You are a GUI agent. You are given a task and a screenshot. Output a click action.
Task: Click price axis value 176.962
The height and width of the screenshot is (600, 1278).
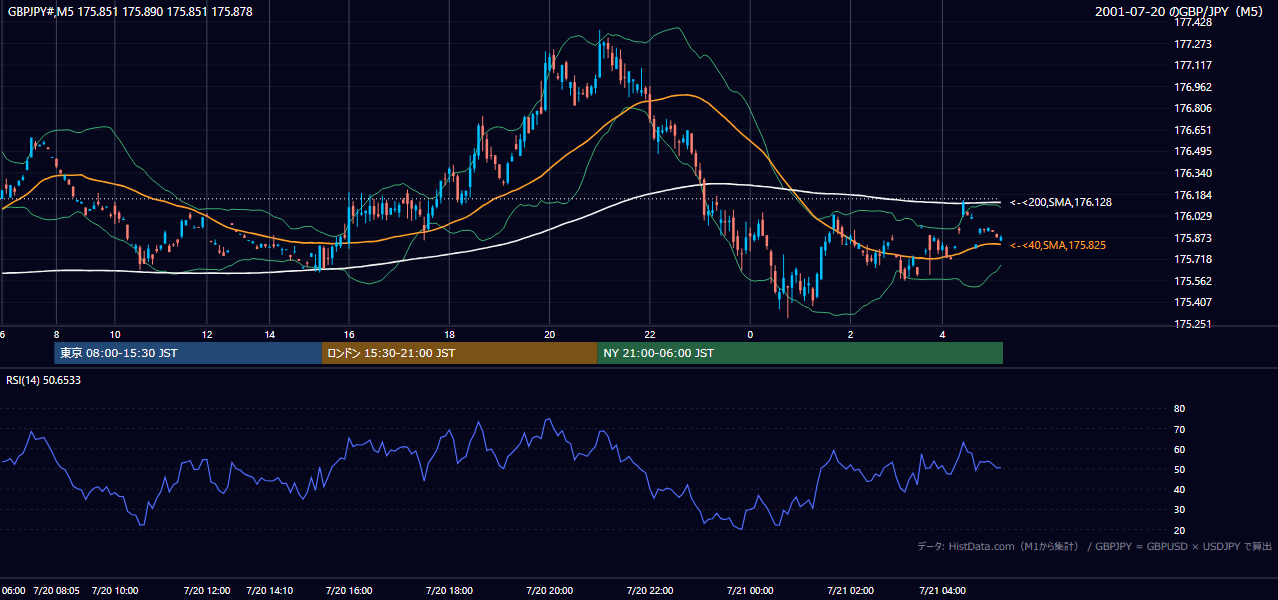[1194, 87]
